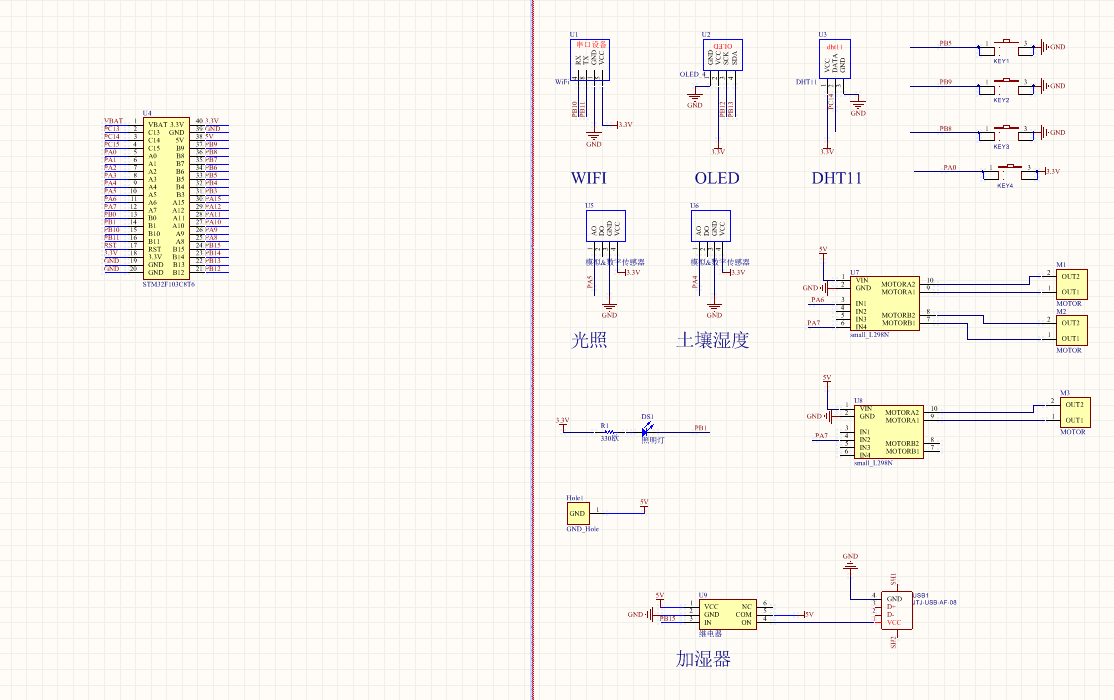Click the GND symbol right of KEY1
Screen dimensions: 1114x700
[x=1053, y=47]
